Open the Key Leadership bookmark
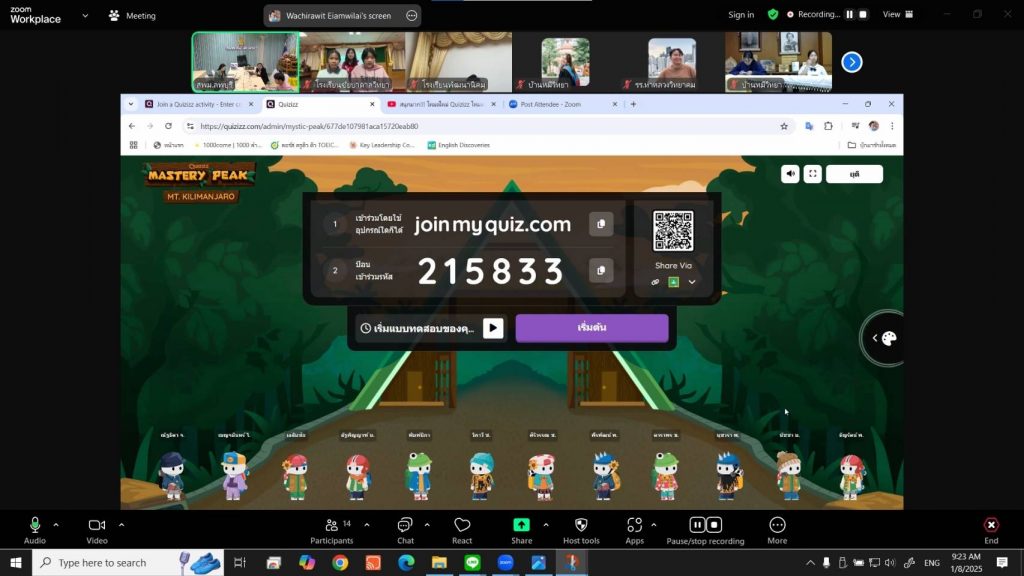Viewport: 1024px width, 576px height. 382,145
